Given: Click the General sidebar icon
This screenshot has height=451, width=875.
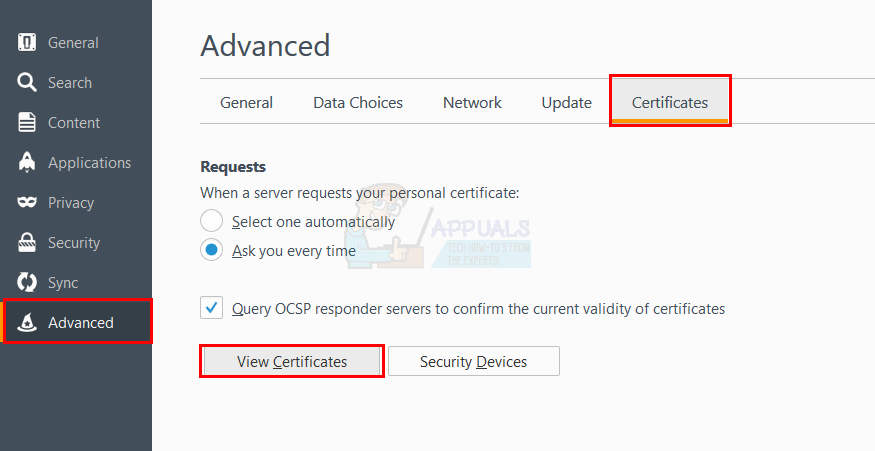Looking at the screenshot, I should point(28,43).
